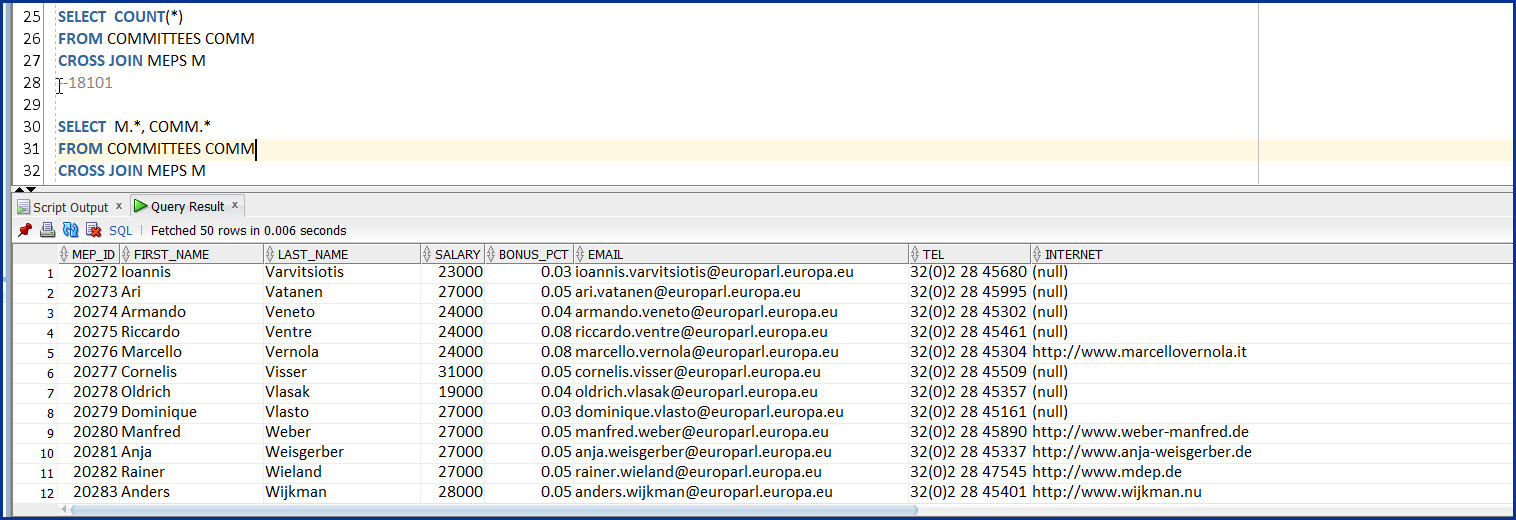Pin the Query Result panel
Image resolution: width=1516 pixels, height=520 pixels.
tap(25, 230)
